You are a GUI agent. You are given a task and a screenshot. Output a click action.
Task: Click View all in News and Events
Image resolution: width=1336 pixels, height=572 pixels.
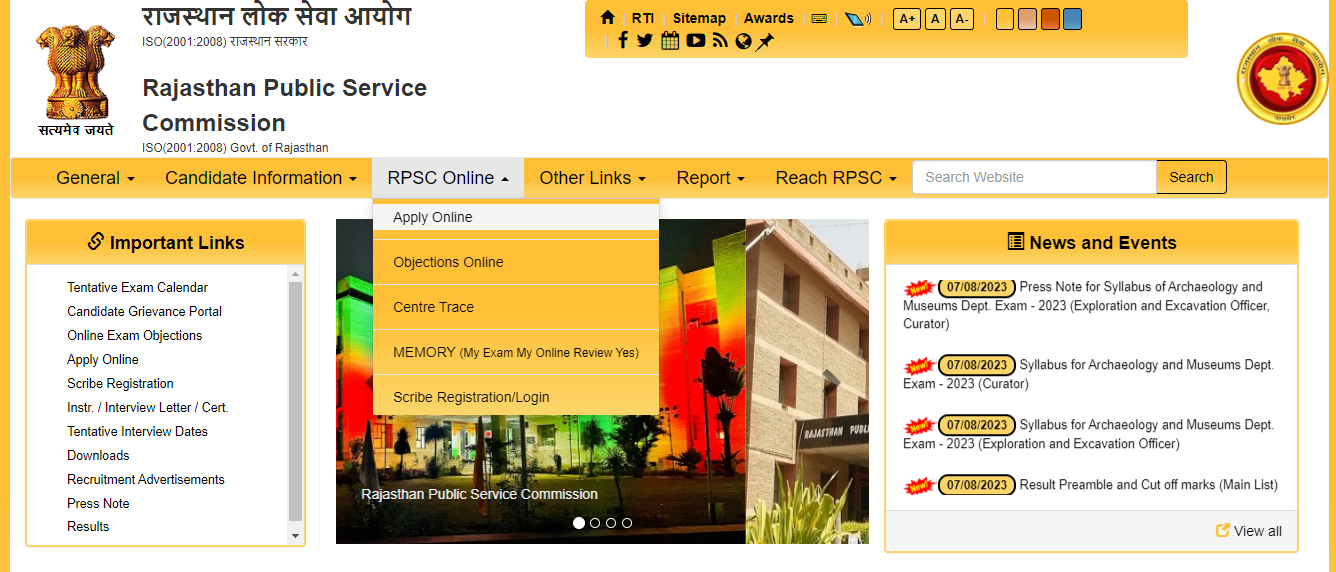[x=1257, y=531]
